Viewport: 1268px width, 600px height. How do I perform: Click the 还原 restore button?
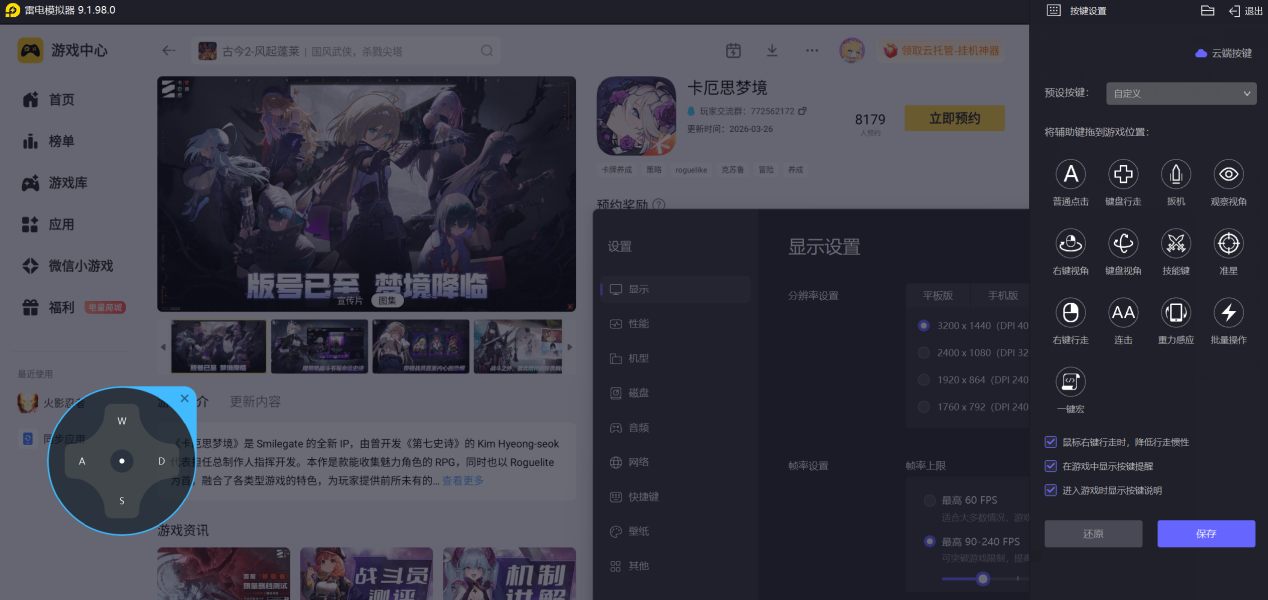[1093, 533]
